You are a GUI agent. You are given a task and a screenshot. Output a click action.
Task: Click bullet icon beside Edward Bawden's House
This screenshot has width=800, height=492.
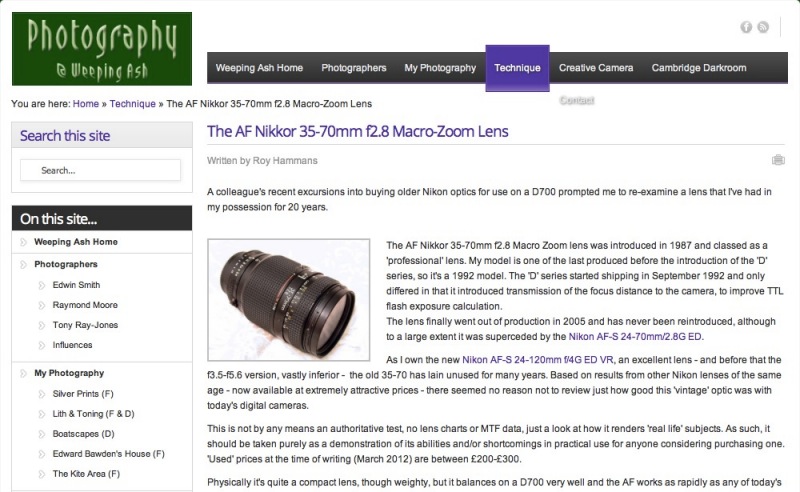click(x=42, y=454)
